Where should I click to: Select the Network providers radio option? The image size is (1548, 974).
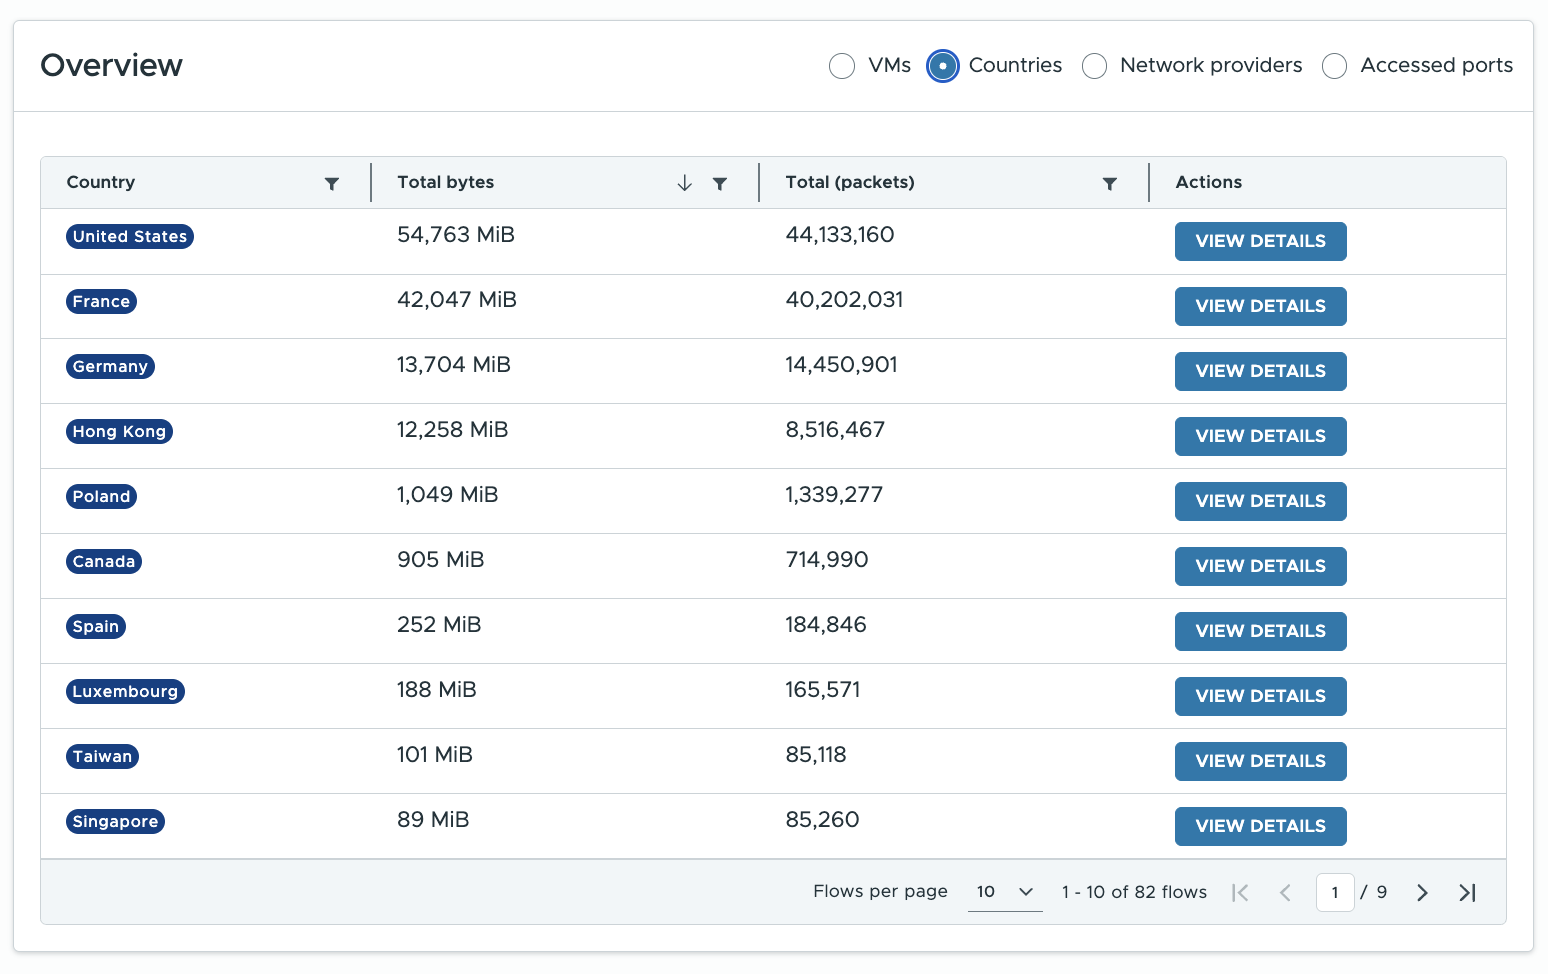click(x=1095, y=66)
